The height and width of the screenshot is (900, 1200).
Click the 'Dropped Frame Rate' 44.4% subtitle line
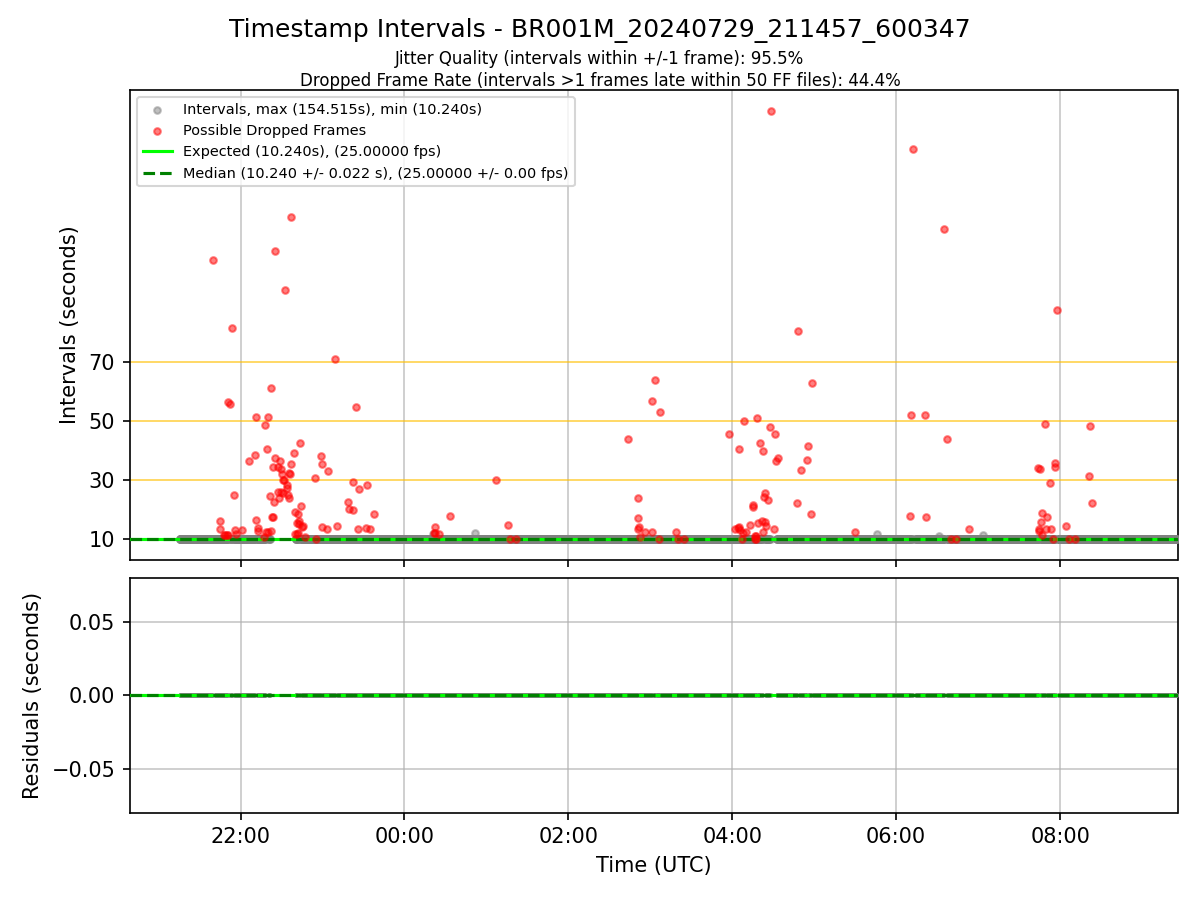click(x=600, y=80)
